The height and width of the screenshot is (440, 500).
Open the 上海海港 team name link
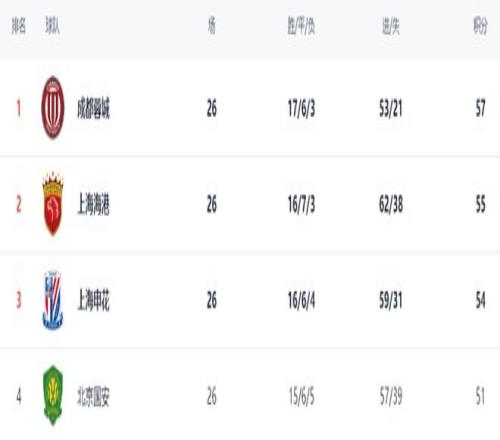(x=93, y=204)
